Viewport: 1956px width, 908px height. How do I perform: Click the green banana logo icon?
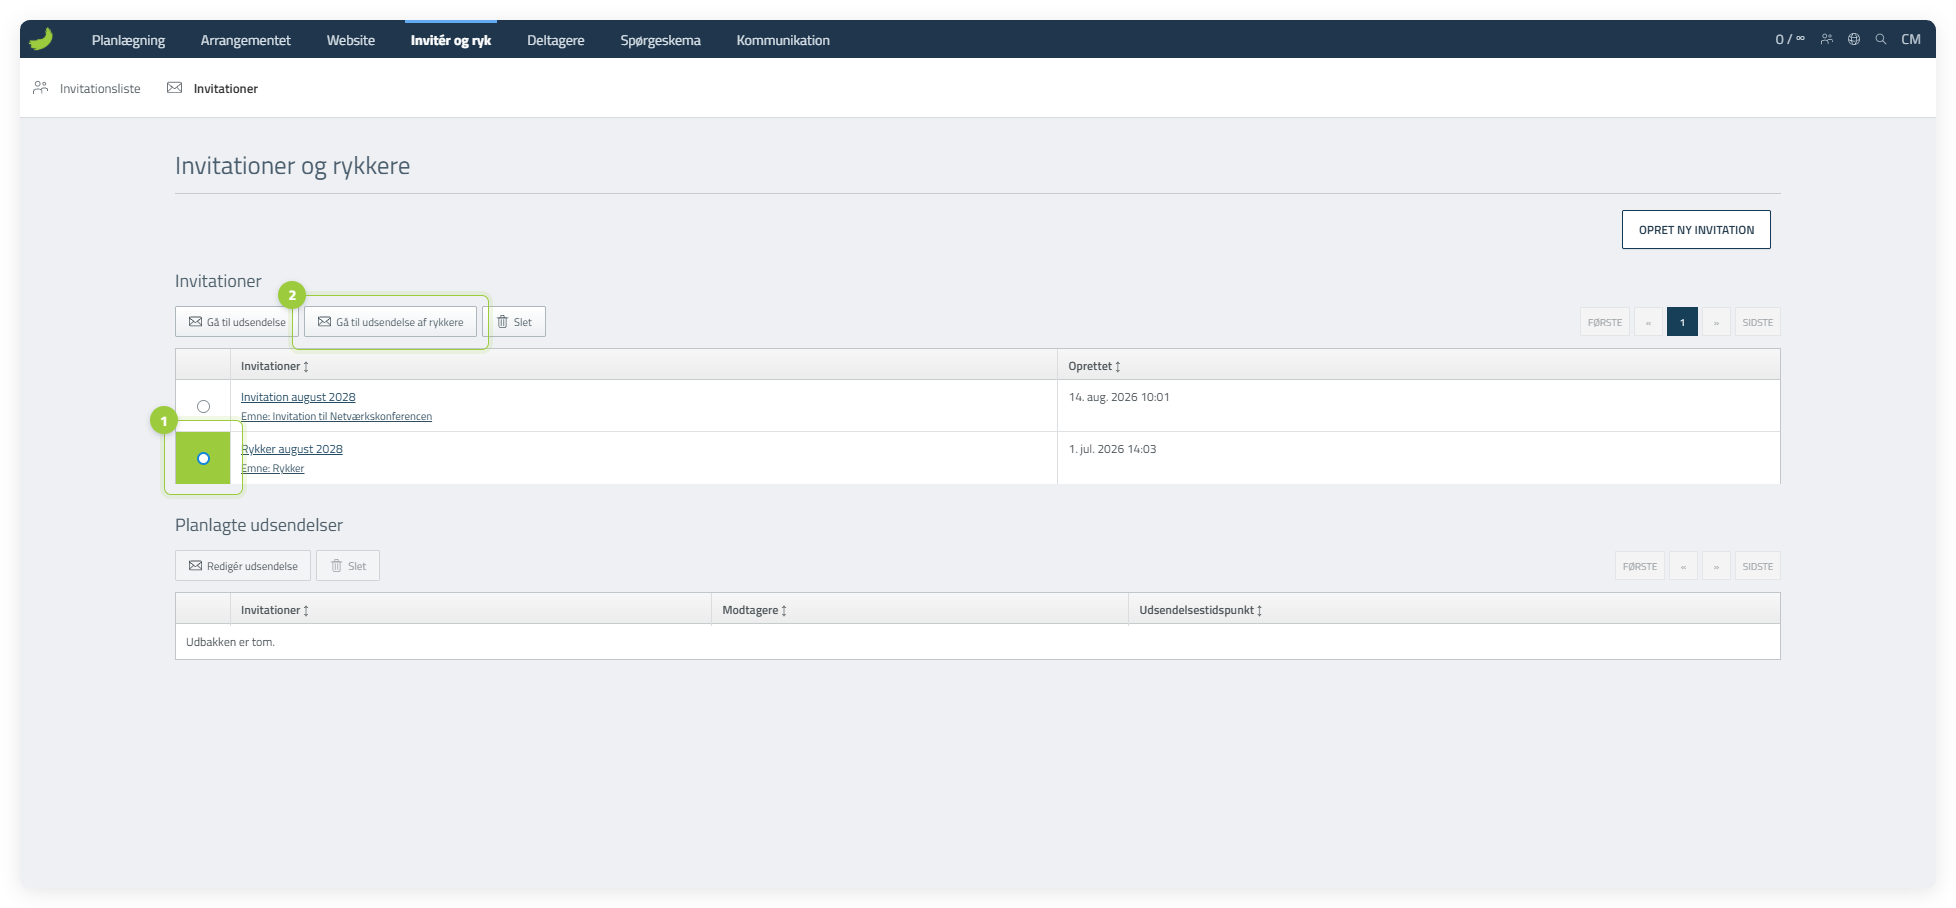pyautogui.click(x=41, y=39)
